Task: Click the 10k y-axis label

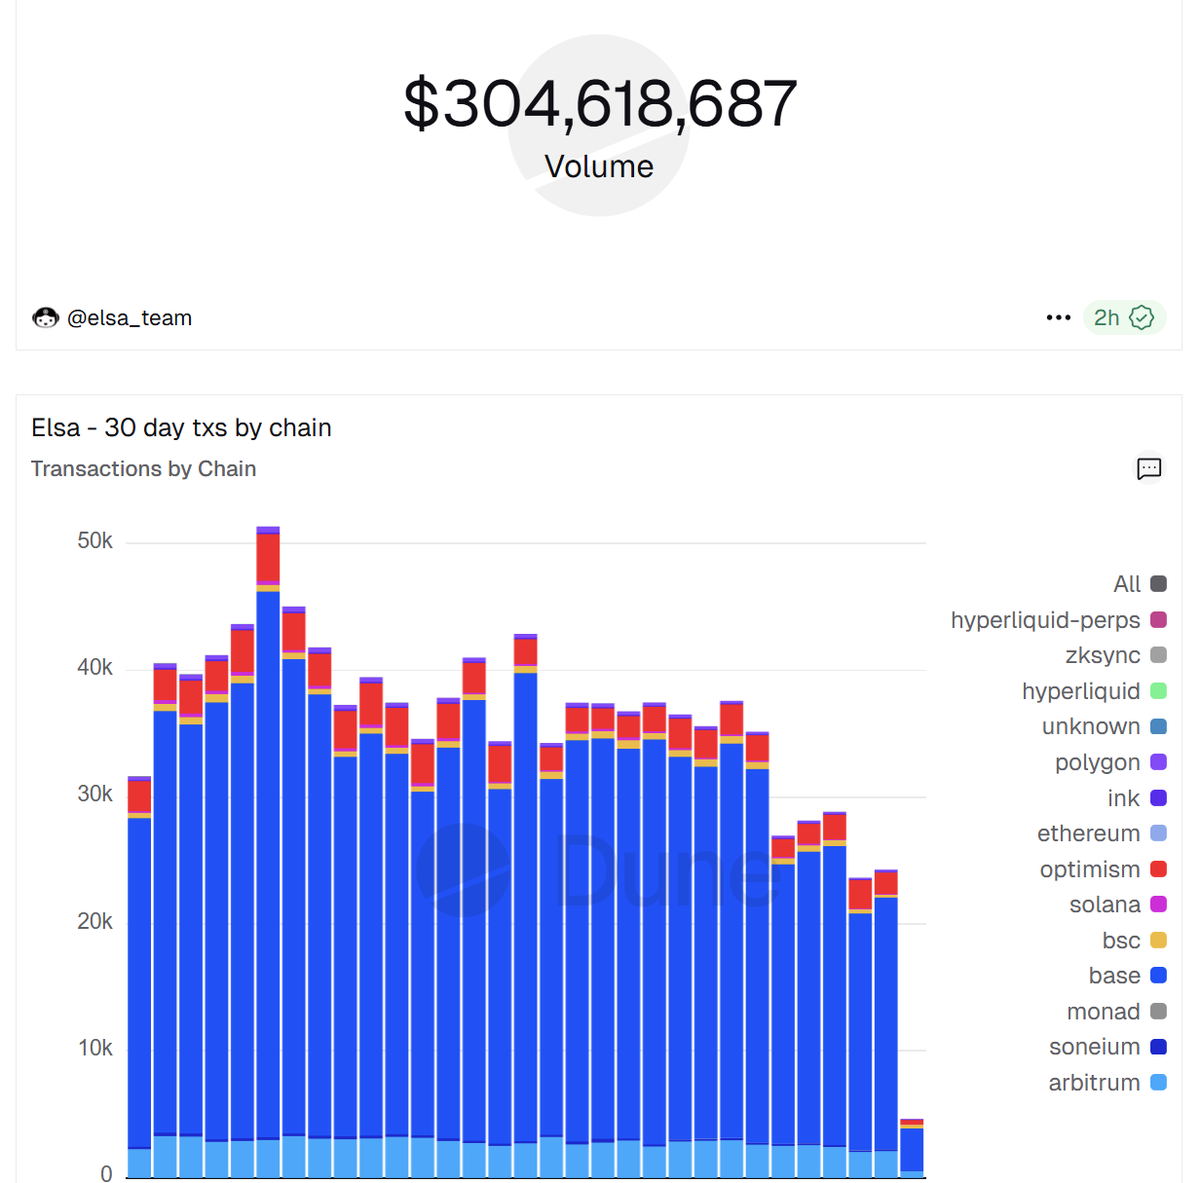Action: pyautogui.click(x=95, y=1048)
